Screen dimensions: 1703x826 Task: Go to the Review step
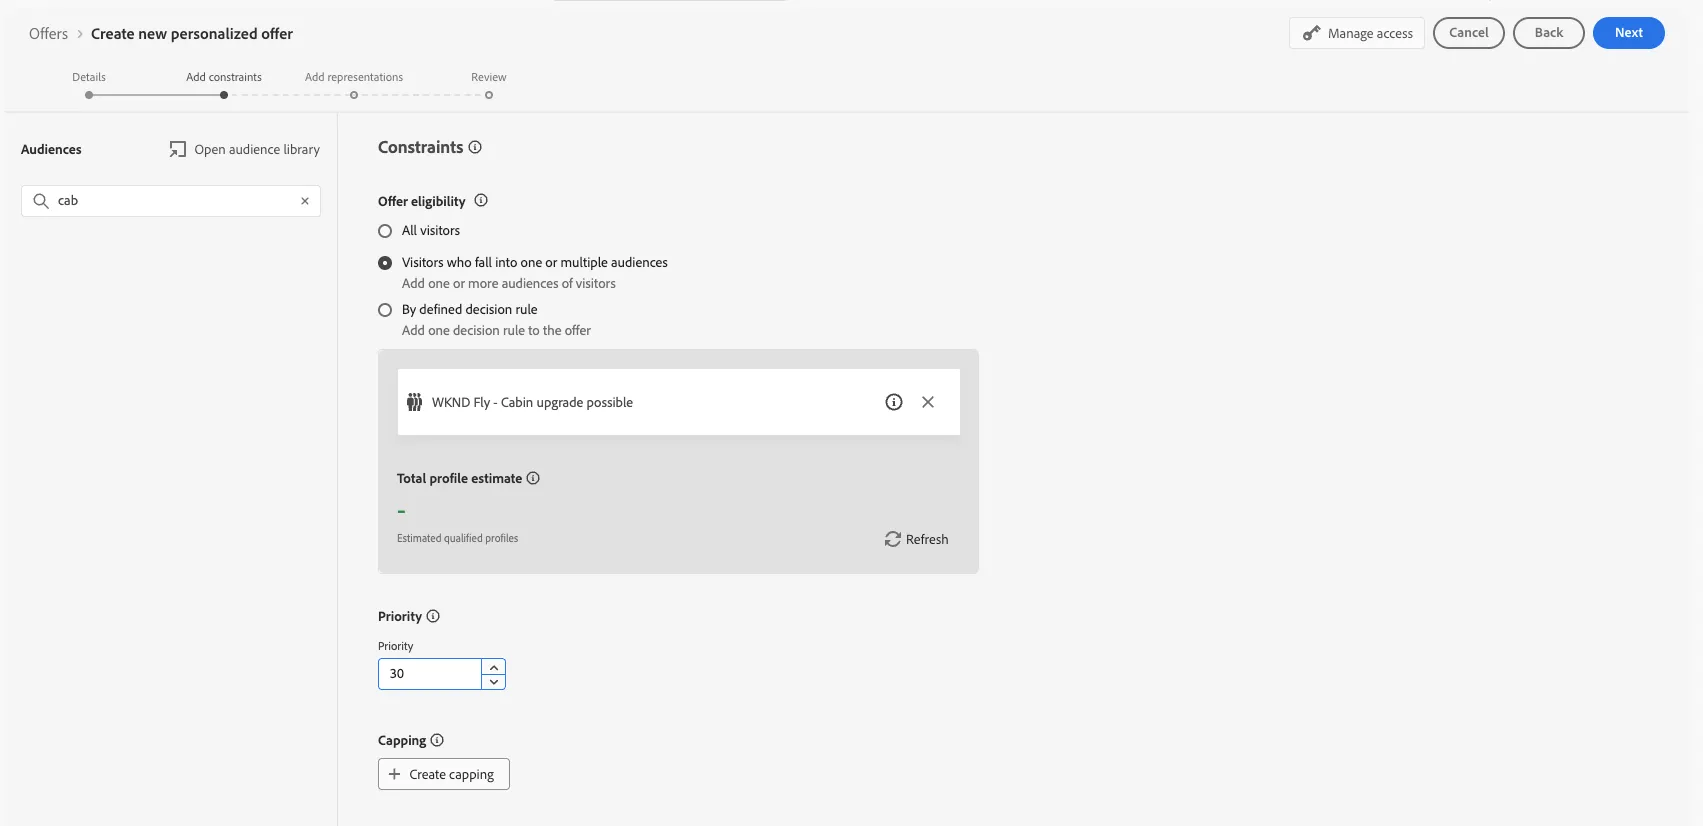[489, 95]
